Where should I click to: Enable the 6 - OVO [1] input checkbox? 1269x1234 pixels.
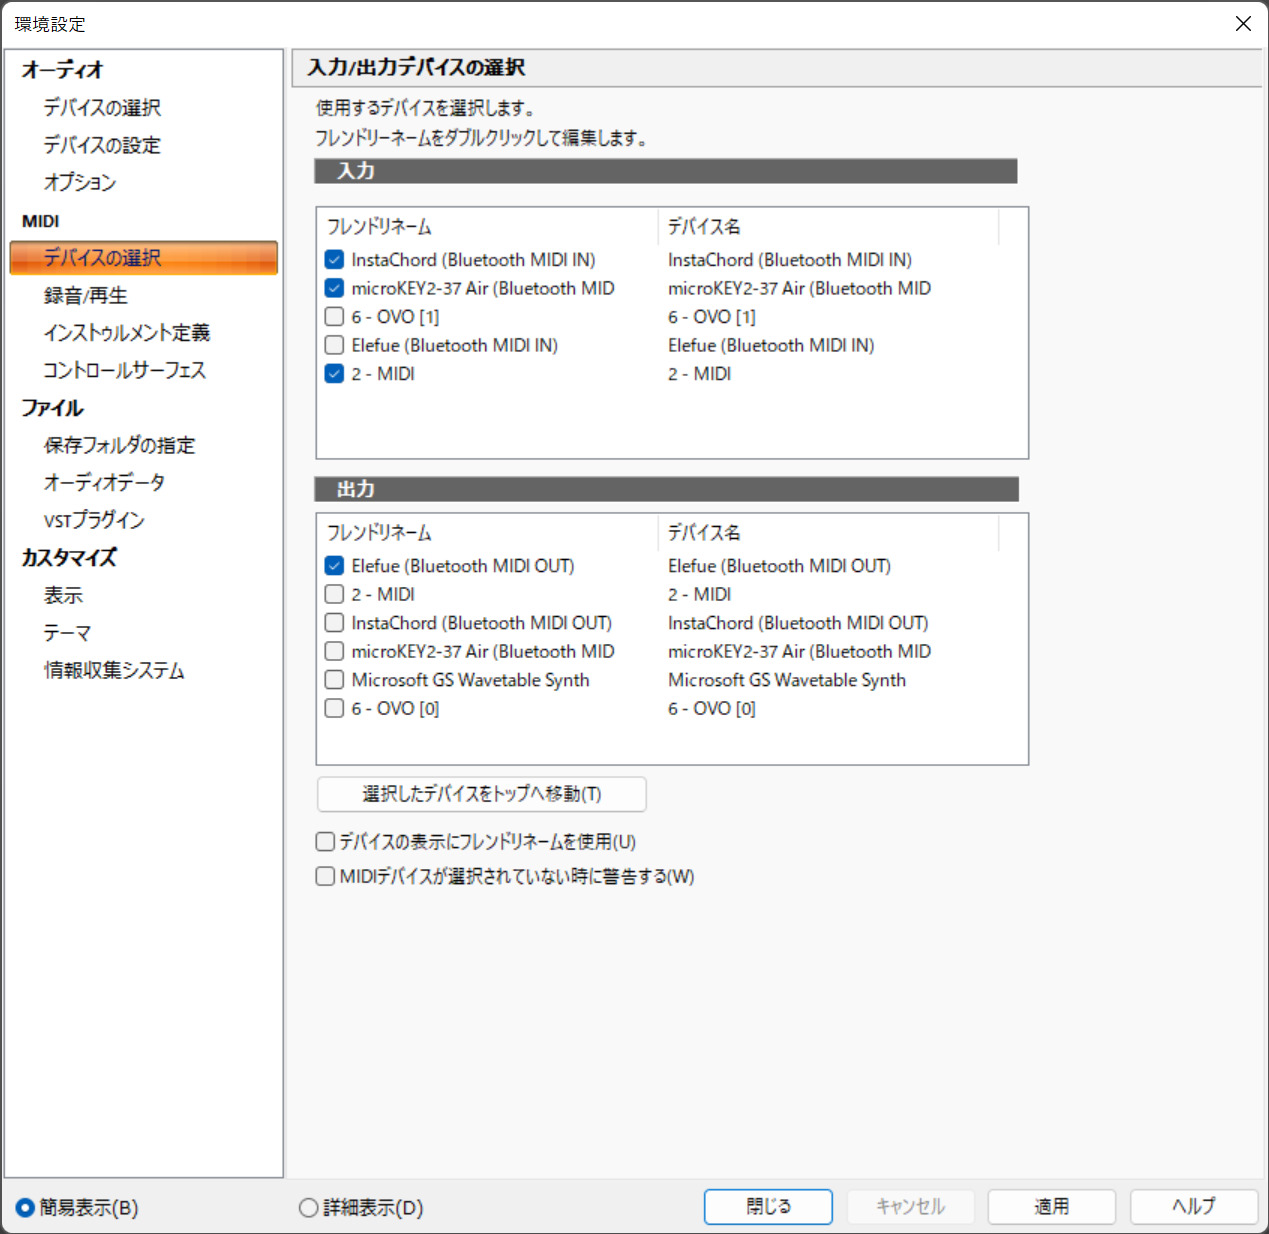click(x=334, y=317)
